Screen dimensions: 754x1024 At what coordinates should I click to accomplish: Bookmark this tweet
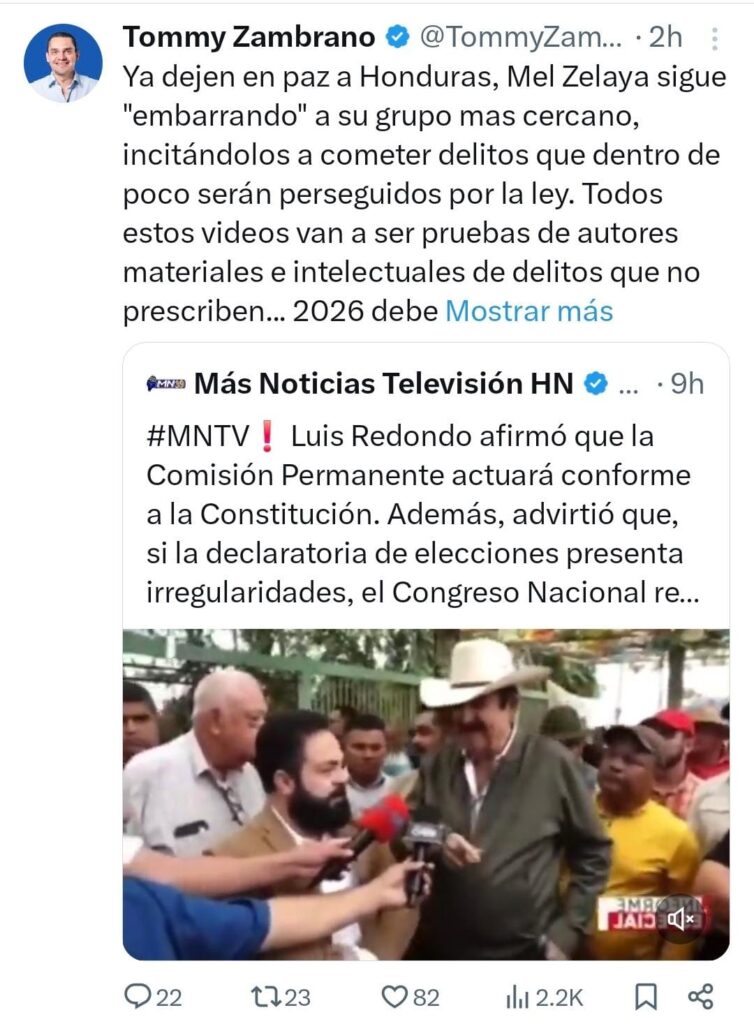pos(646,997)
